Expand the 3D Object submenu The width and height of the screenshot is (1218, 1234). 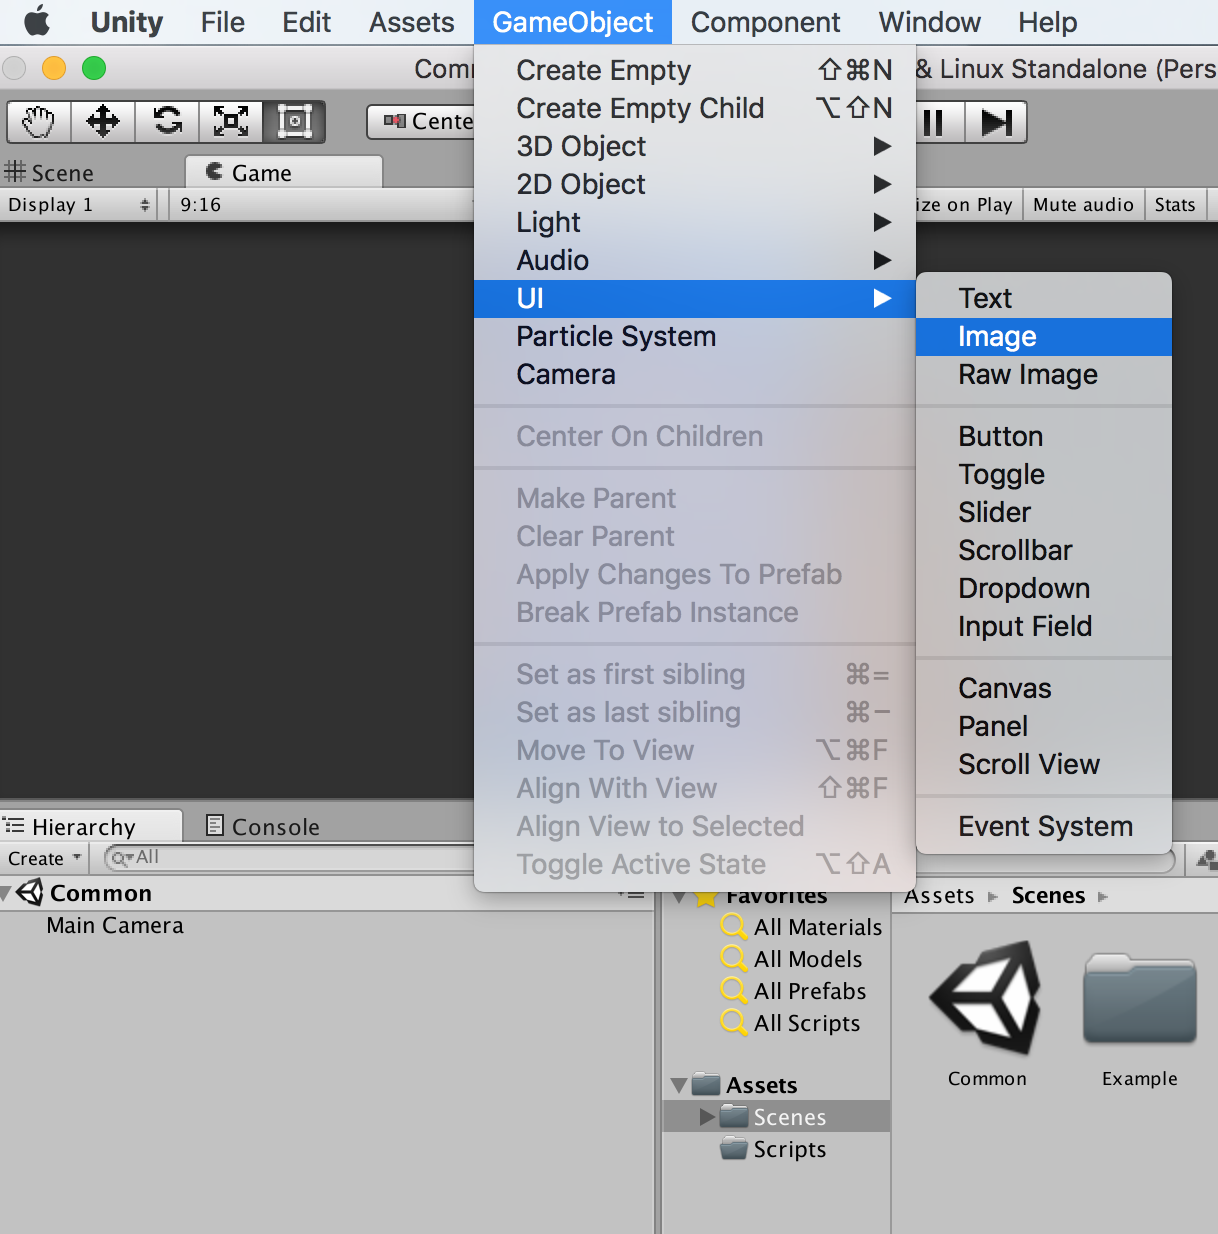[695, 146]
